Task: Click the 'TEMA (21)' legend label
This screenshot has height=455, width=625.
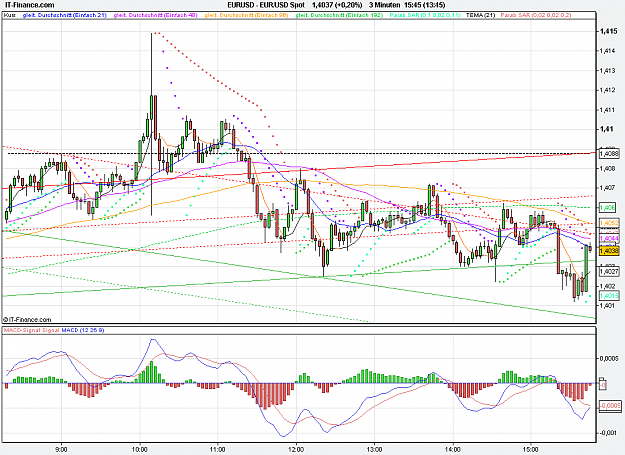Action: click(x=480, y=15)
